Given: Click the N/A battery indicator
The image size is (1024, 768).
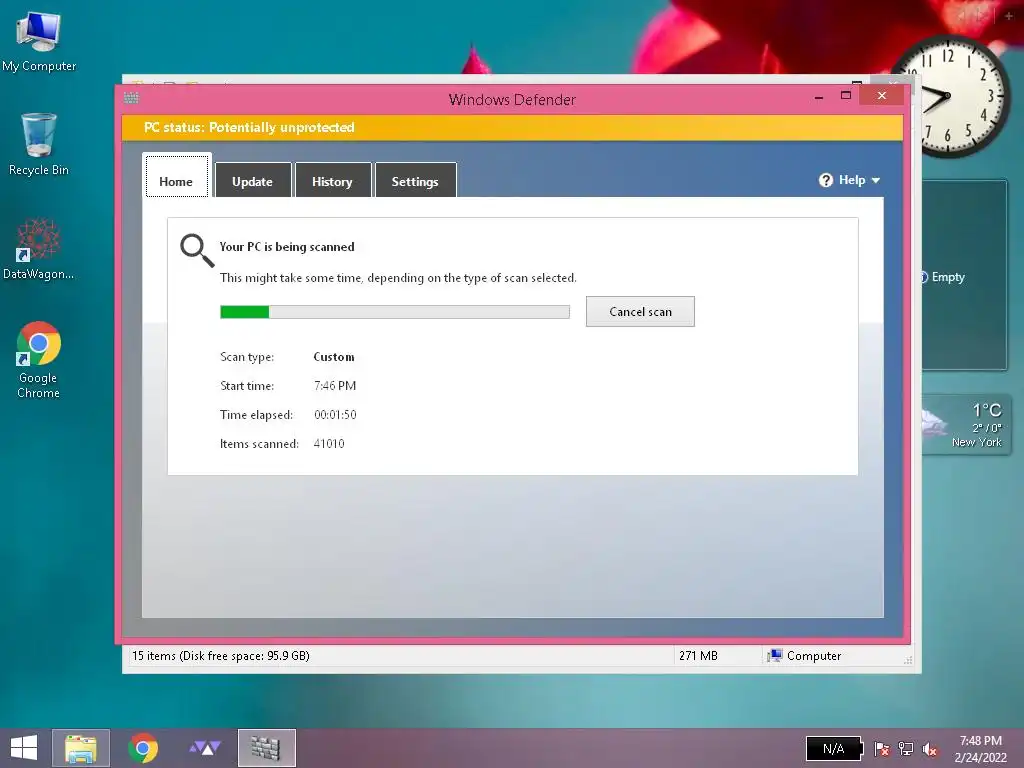Looking at the screenshot, I should (834, 748).
